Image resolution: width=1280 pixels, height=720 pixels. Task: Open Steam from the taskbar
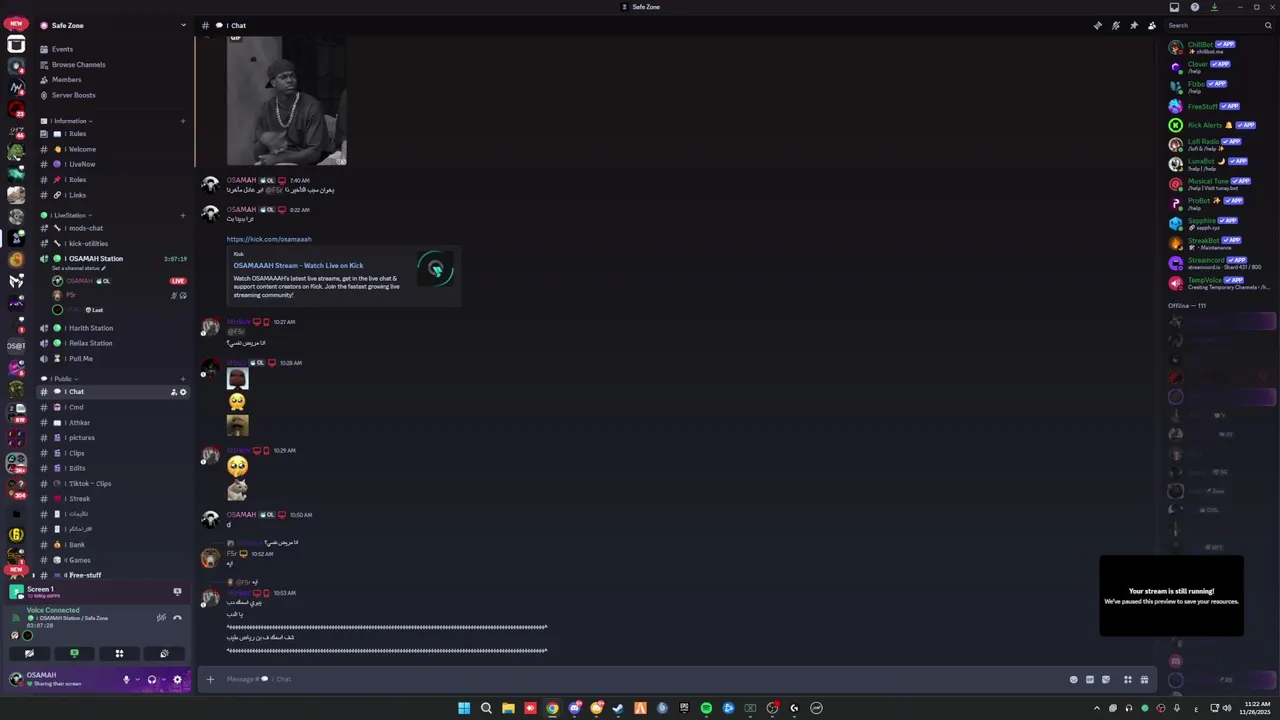618,708
